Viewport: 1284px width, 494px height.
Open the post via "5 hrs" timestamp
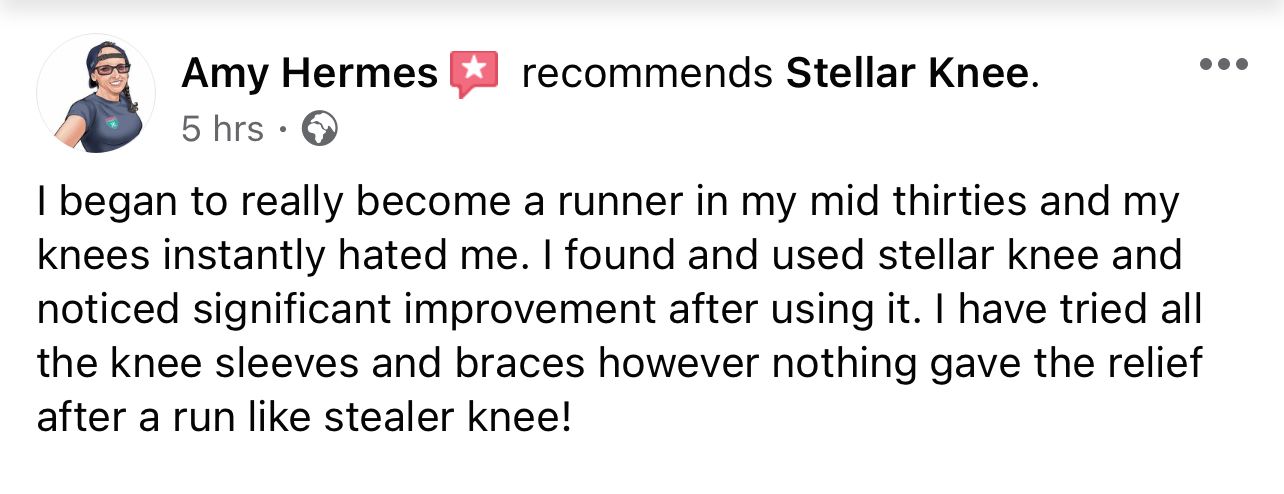pyautogui.click(x=222, y=130)
